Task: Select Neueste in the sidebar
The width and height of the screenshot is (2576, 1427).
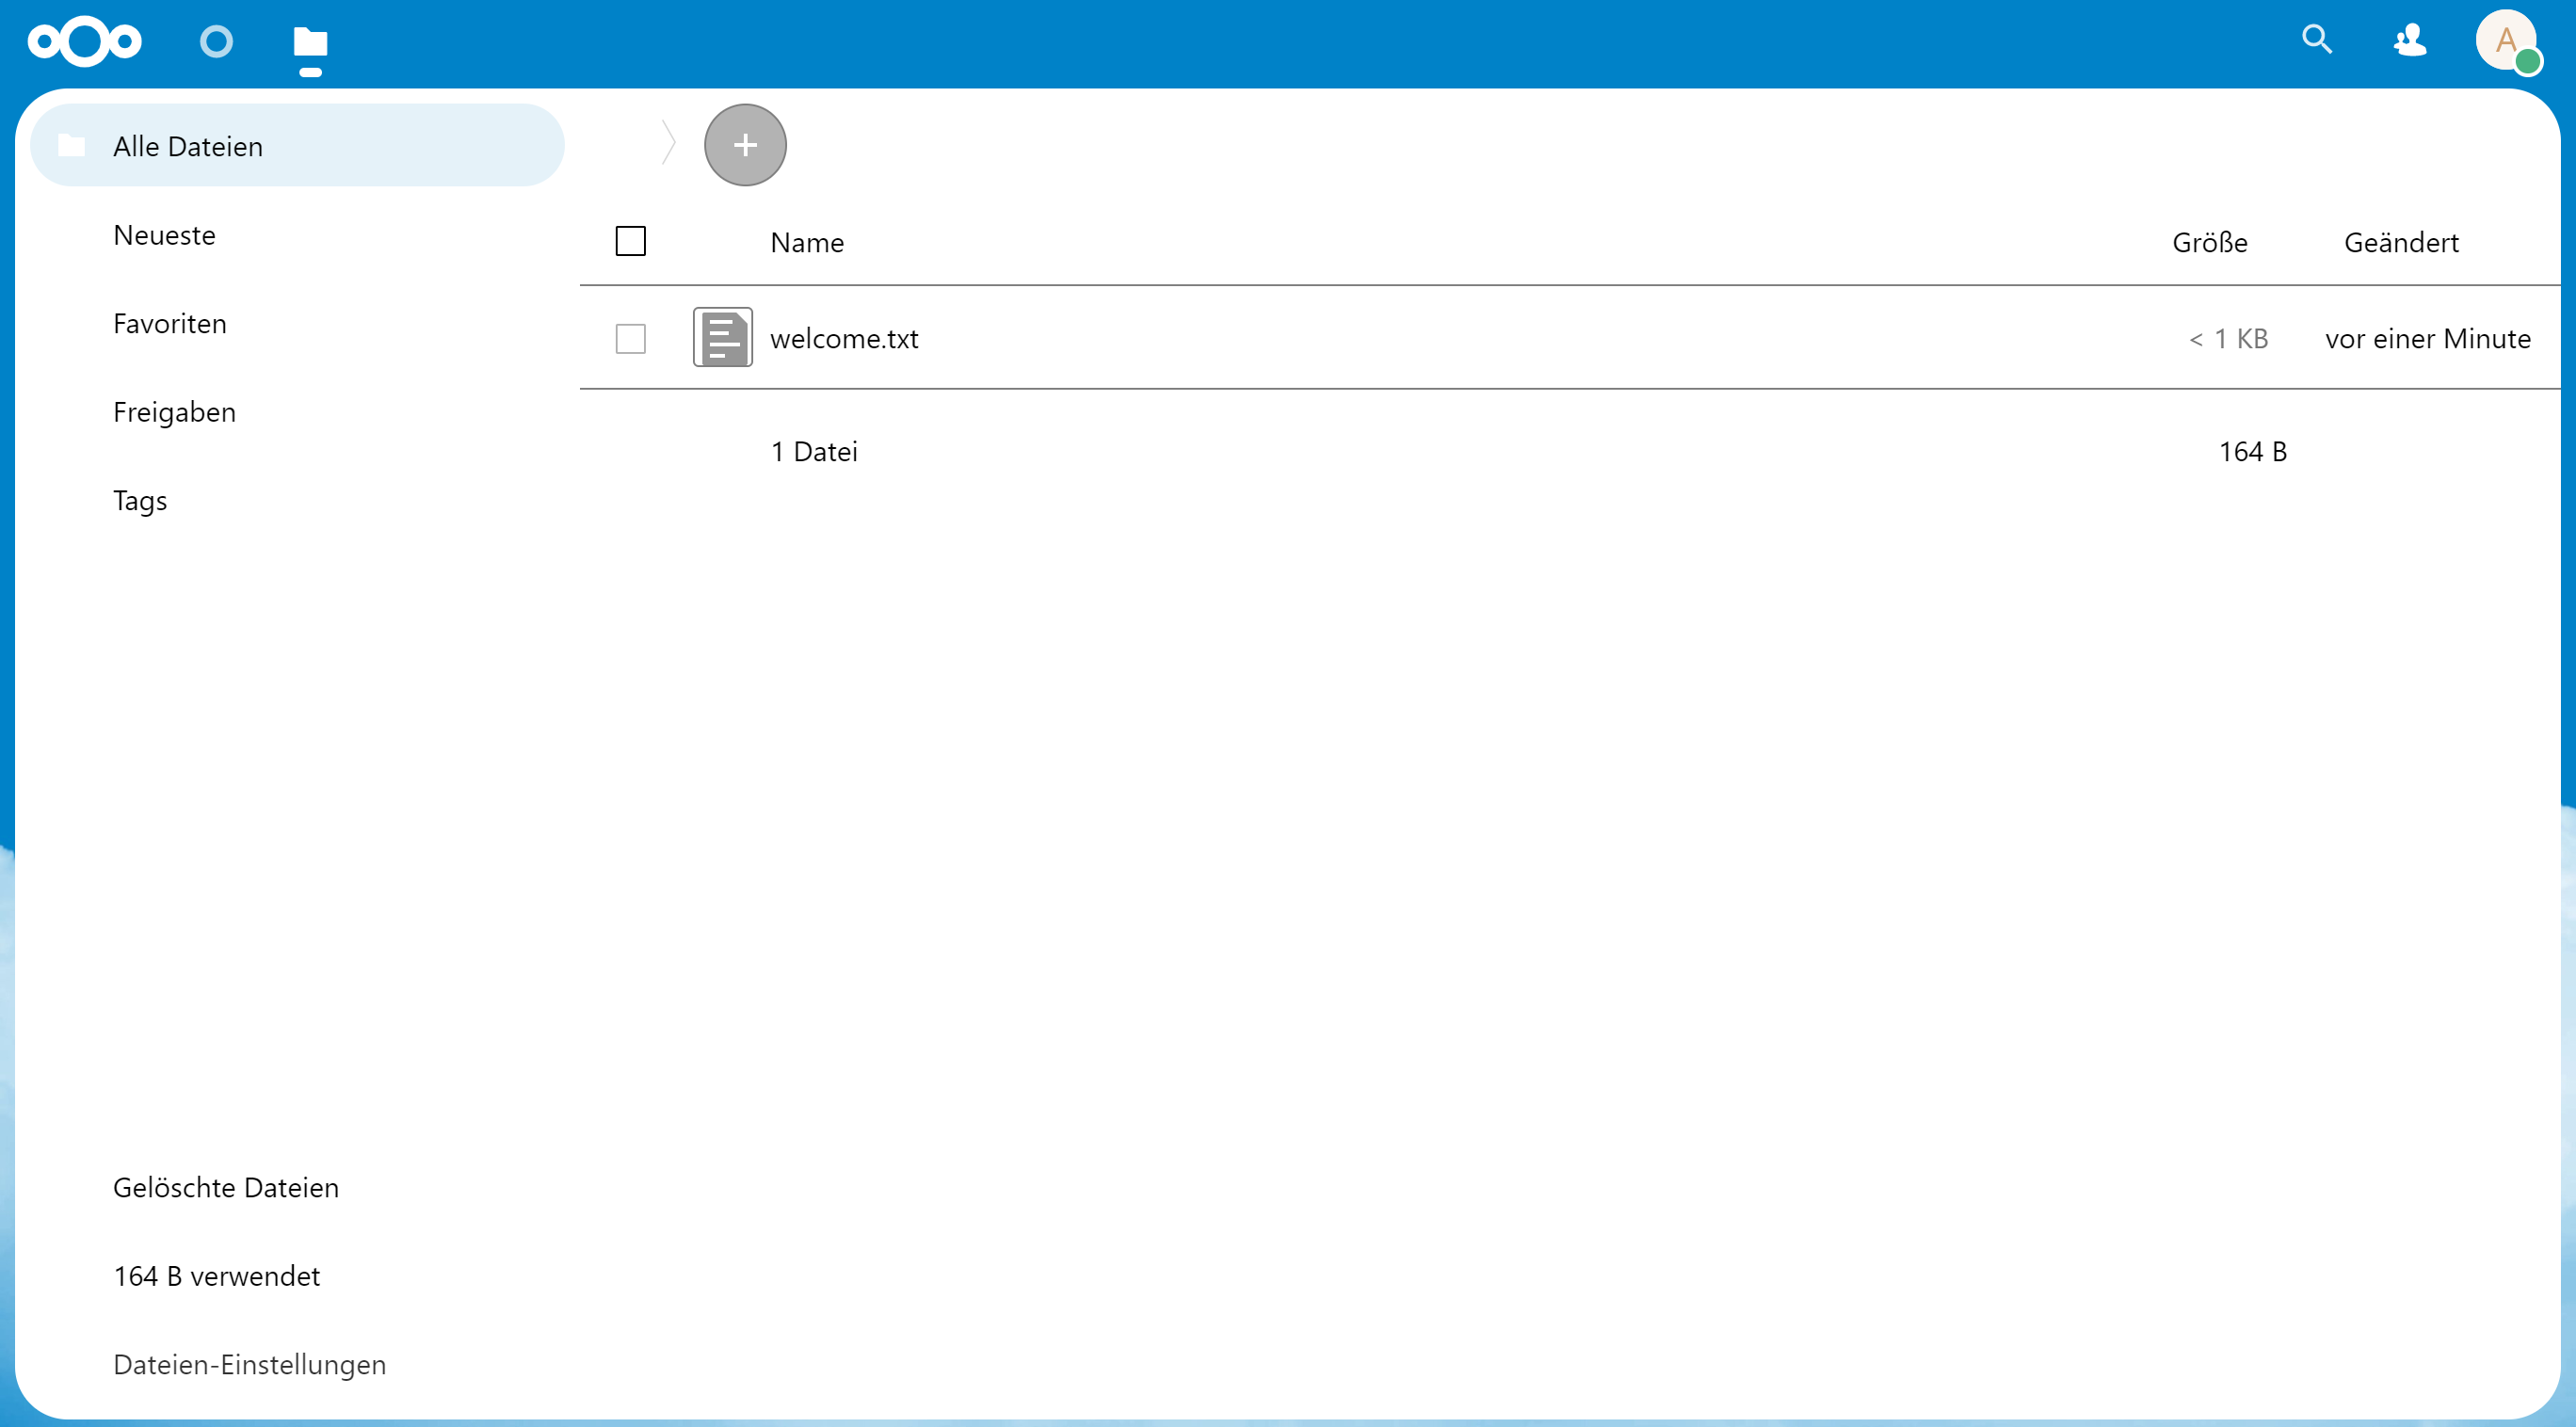Action: point(164,235)
